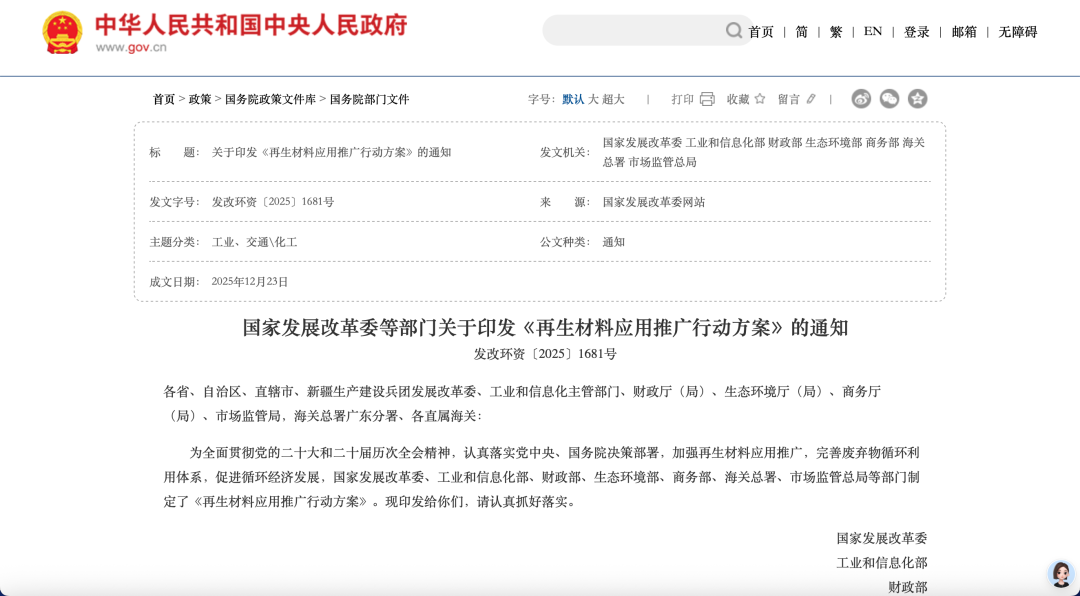Switch to traditional Chinese 繁
Viewport: 1080px width, 596px height.
(835, 32)
